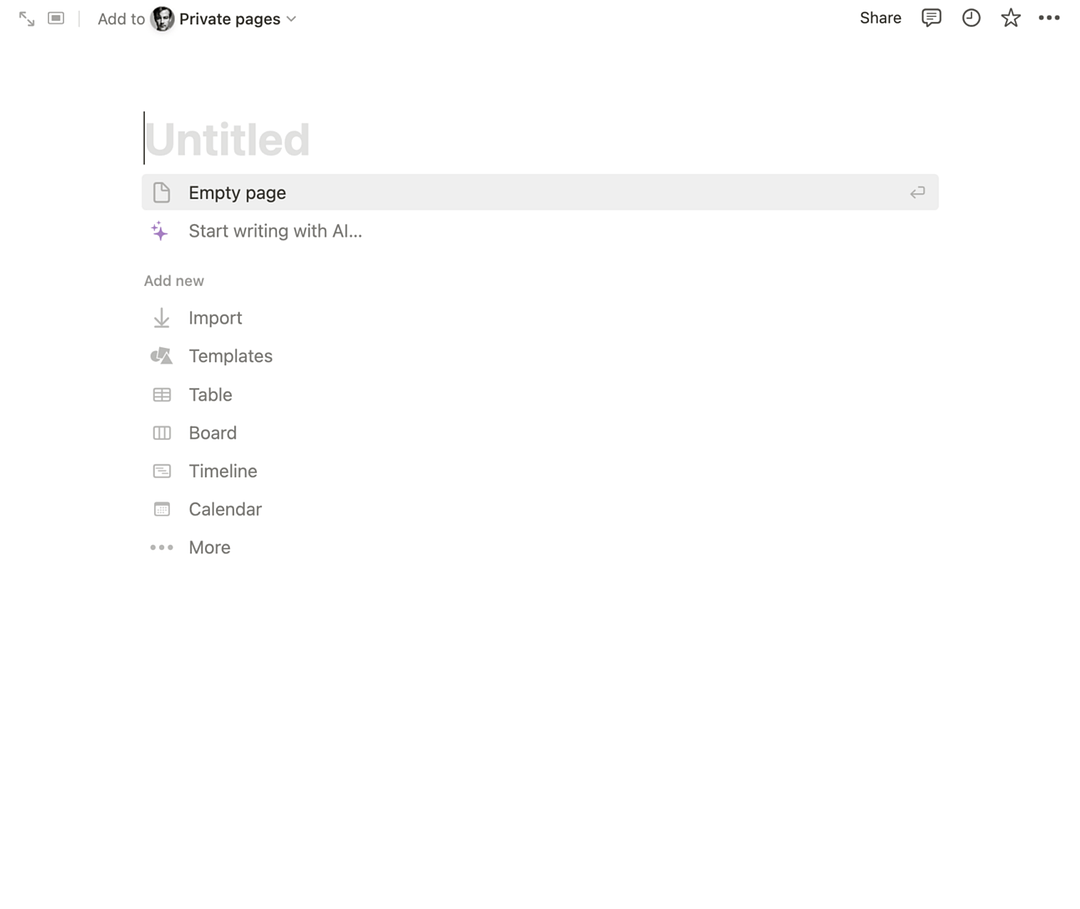The height and width of the screenshot is (909, 1080).
Task: Click Start writing with AI
Action: coord(275,232)
